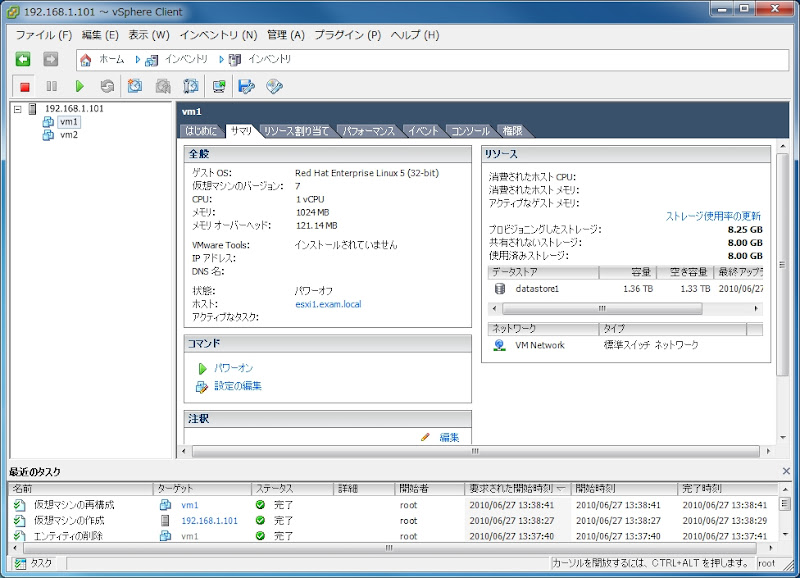Screen dimensions: 800x578
Task: Click the 名前 column header in tasks
Action: point(81,489)
